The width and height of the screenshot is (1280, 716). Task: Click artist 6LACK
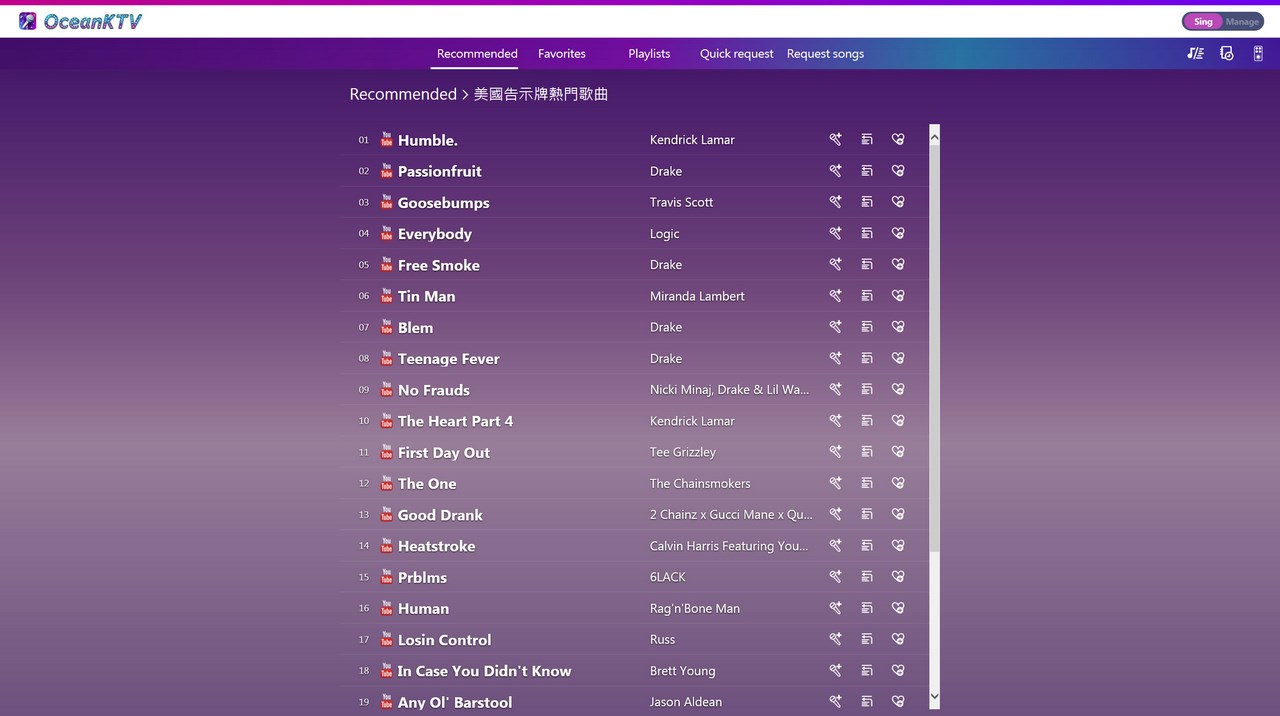coord(668,577)
